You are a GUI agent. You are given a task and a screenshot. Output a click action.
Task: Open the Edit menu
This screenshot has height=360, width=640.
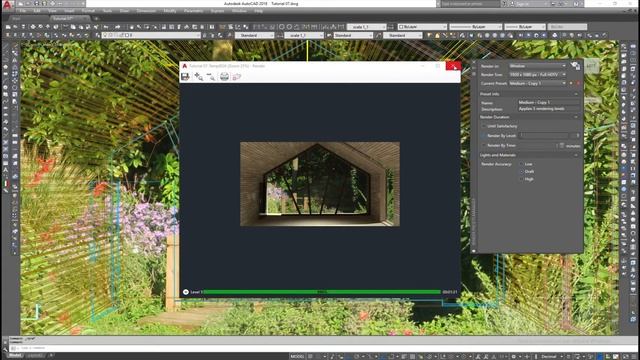pos(37,11)
